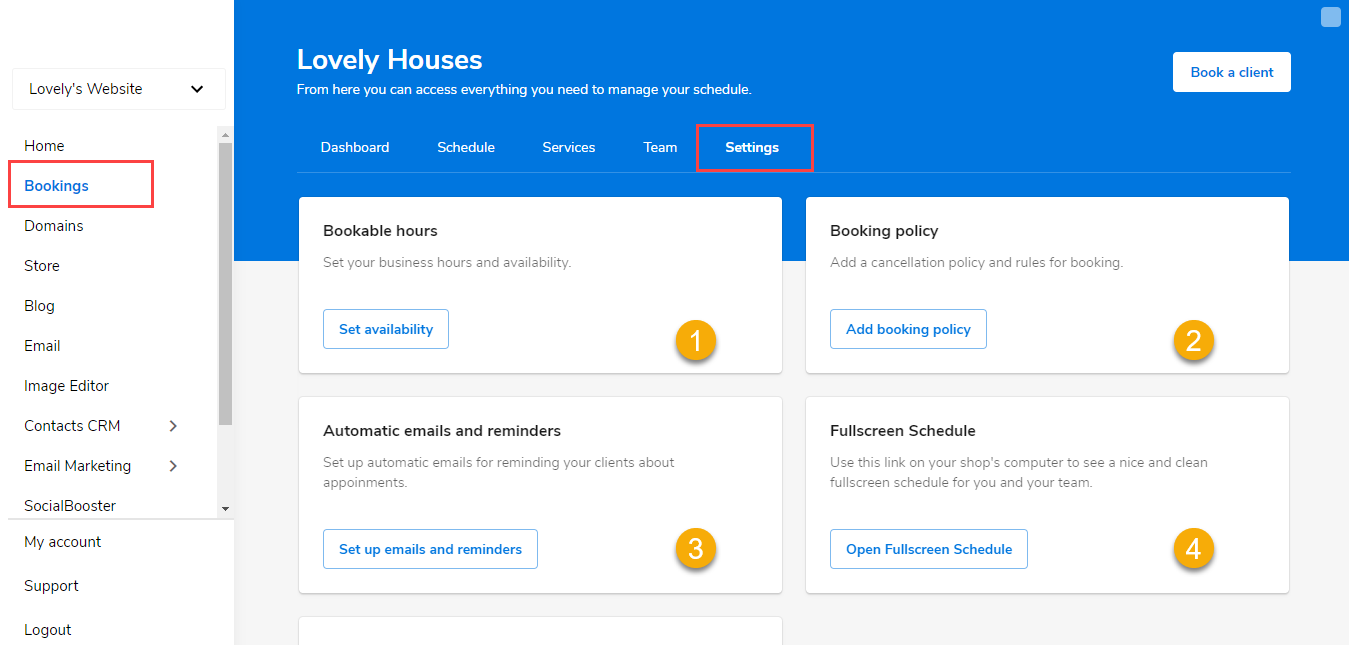Image resolution: width=1356 pixels, height=653 pixels.
Task: Open Email in the sidebar
Action: [42, 346]
